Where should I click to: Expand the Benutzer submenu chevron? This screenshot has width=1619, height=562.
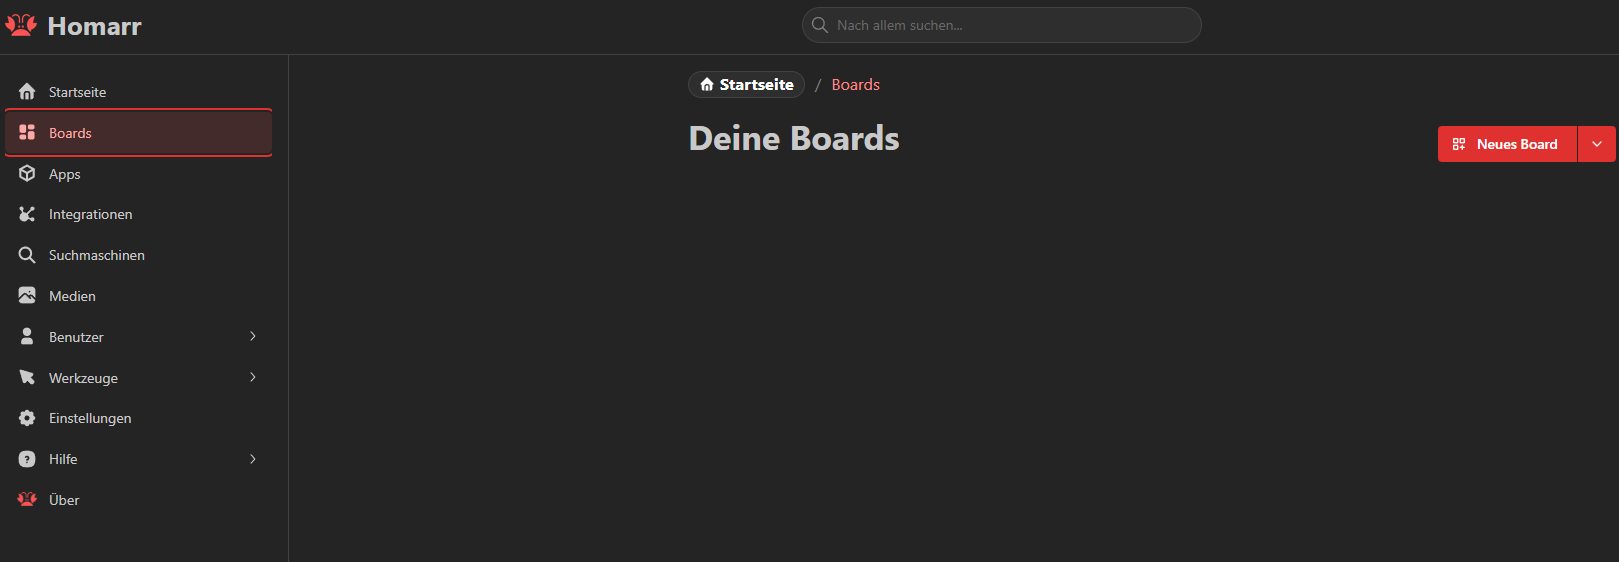253,337
